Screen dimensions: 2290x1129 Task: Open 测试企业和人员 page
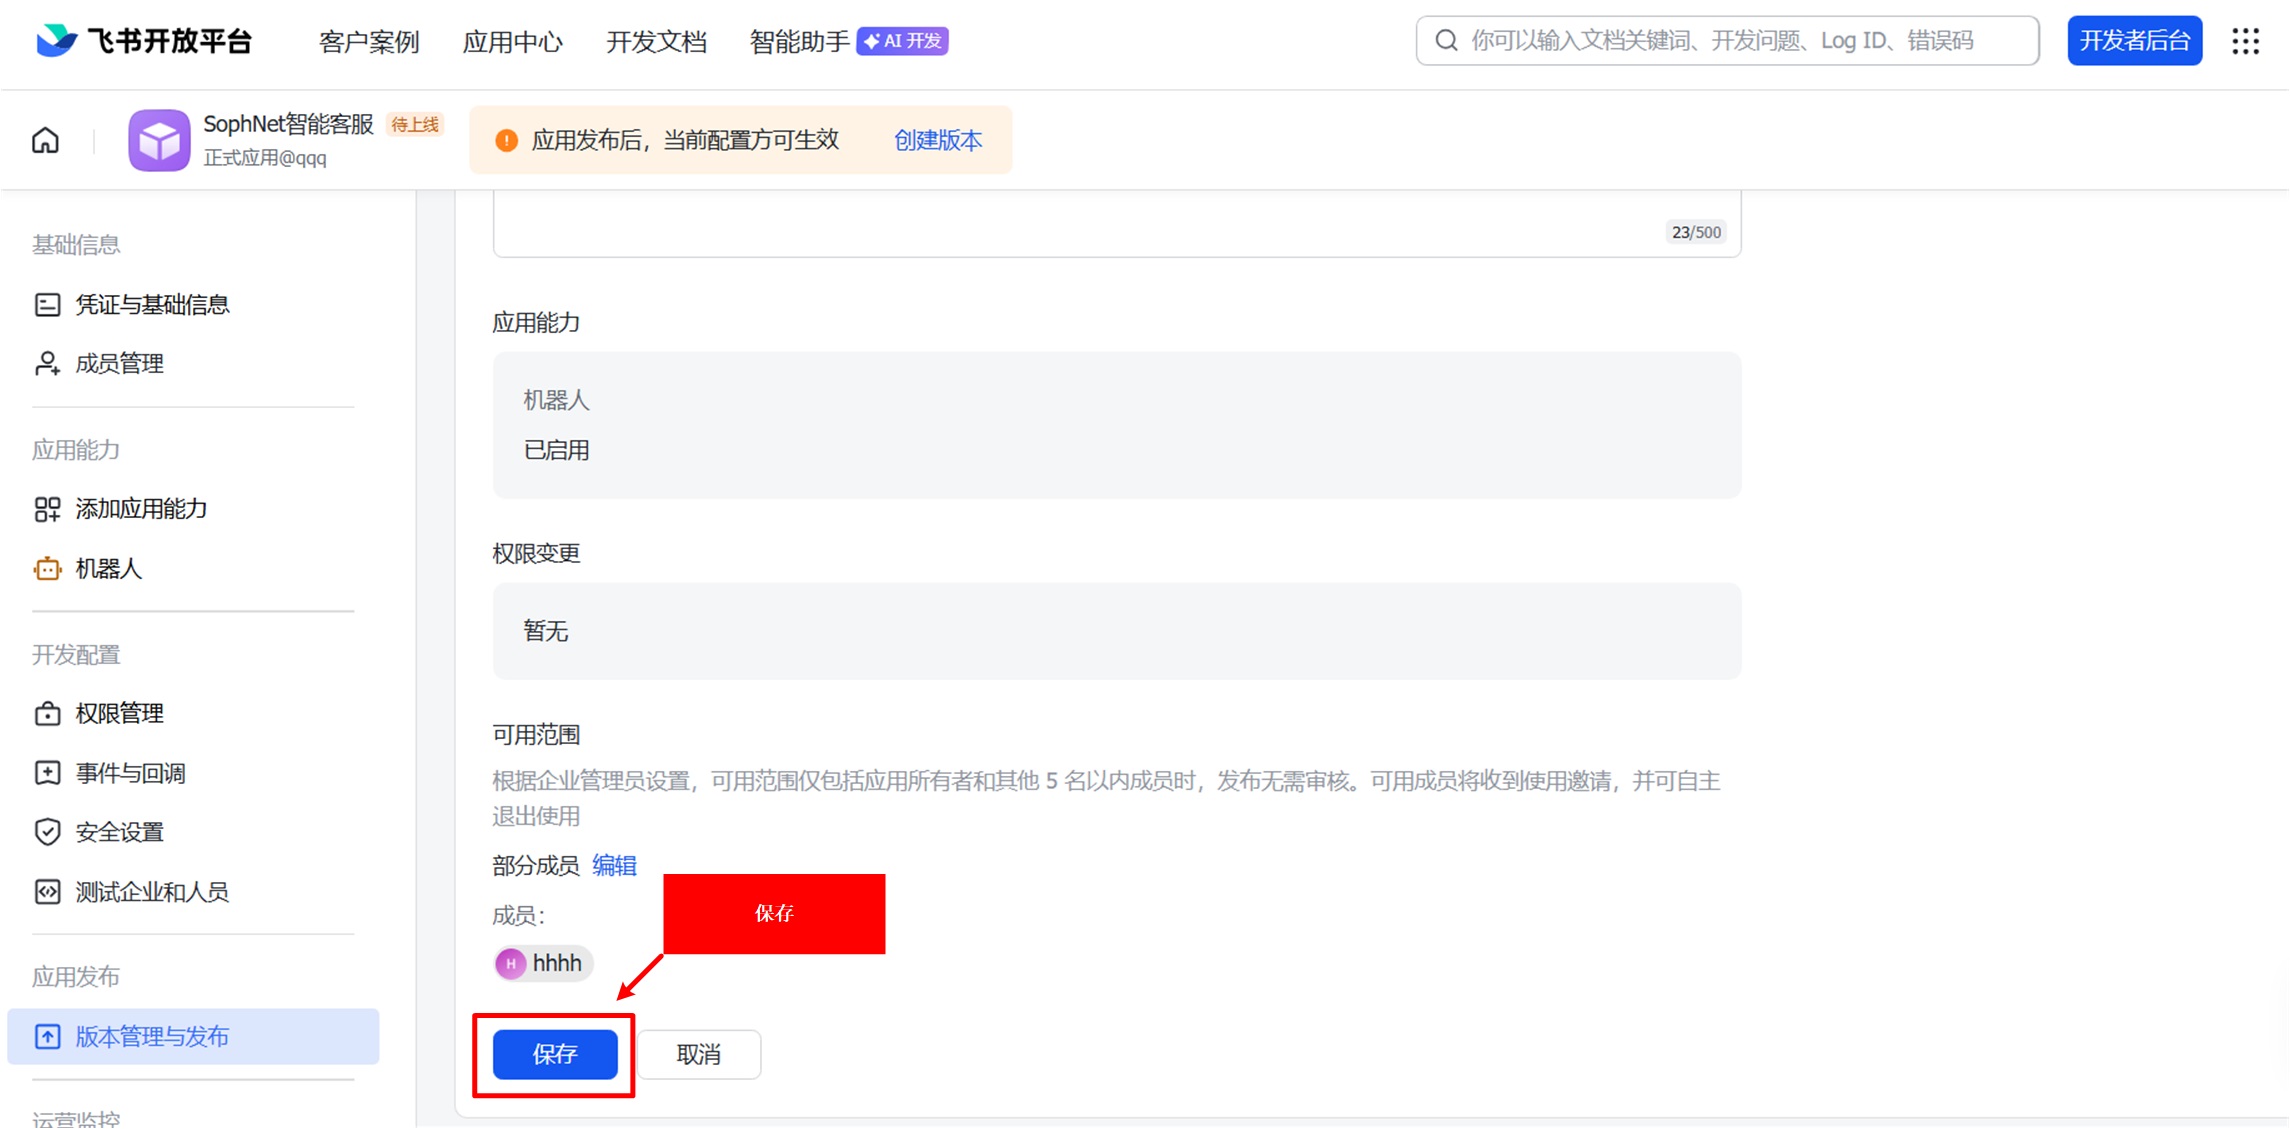click(x=152, y=892)
